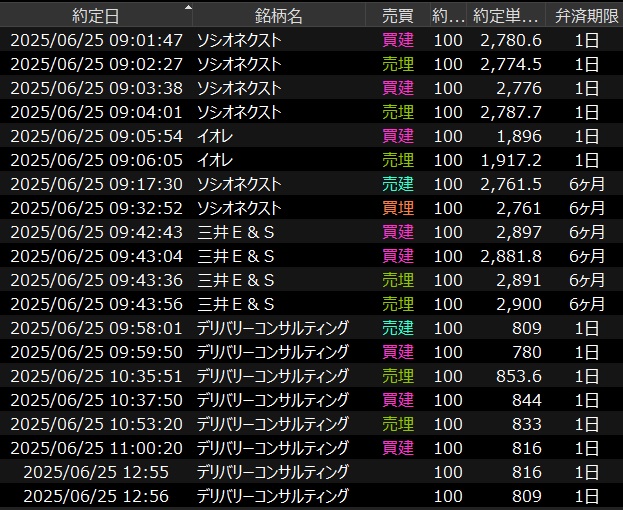
Task: Select timestamp 2025/06/25 09:06:05
Action: [97, 160]
